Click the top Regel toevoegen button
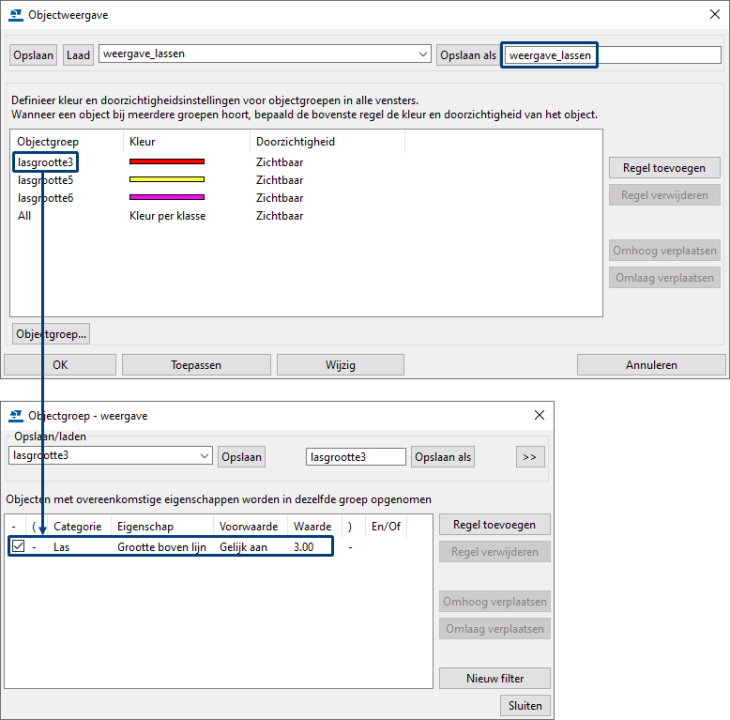The width and height of the screenshot is (730, 720). (664, 168)
